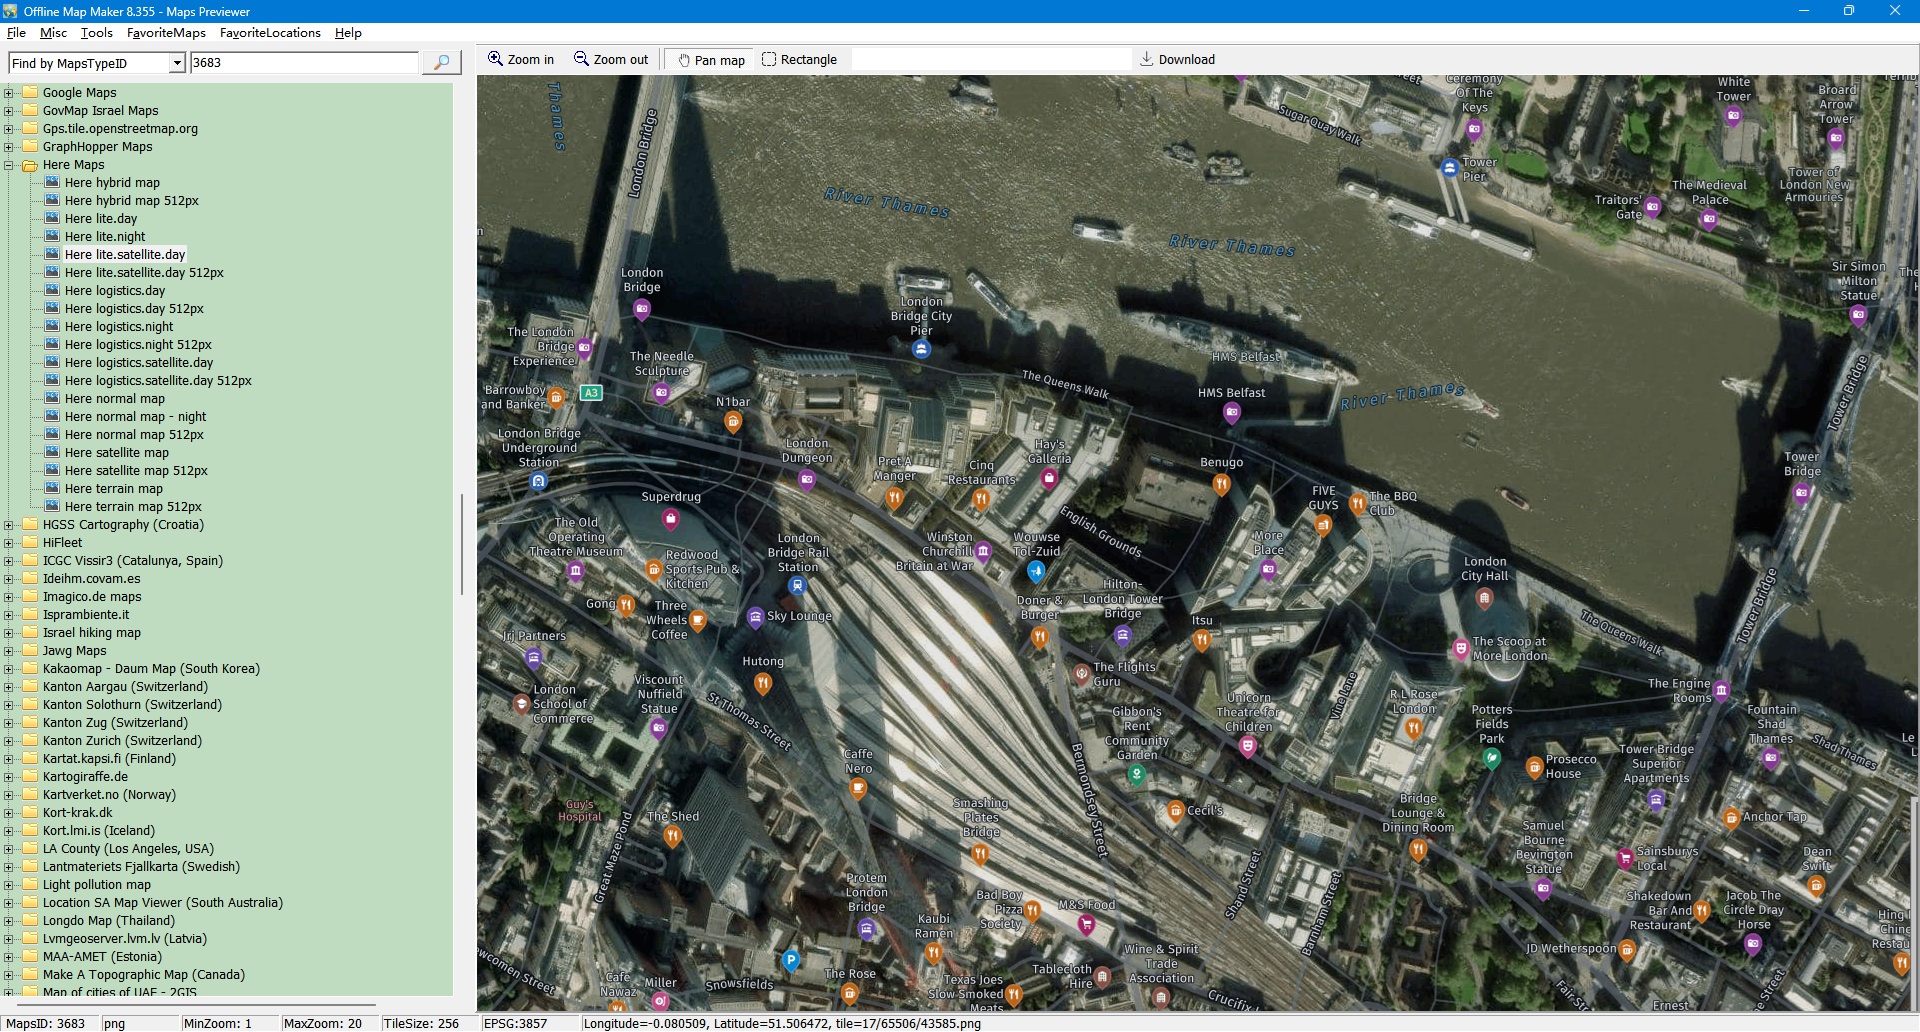Click the Tower Pier ferry marker
The width and height of the screenshot is (1920, 1032).
pyautogui.click(x=1450, y=168)
